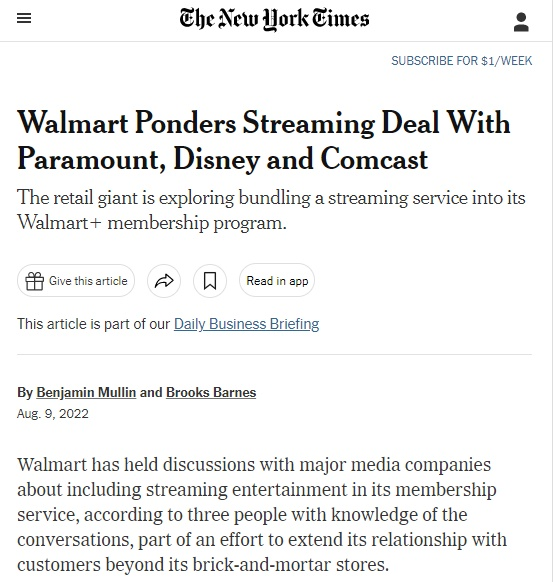Share article via the arrow icon
Screen dimensions: 553x582
point(164,281)
